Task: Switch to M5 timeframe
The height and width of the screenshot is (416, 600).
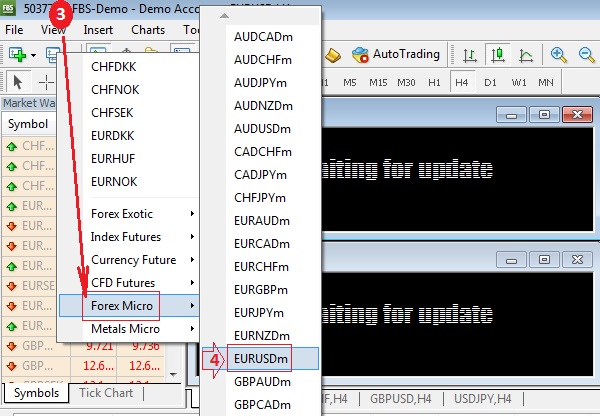Action: [350, 82]
